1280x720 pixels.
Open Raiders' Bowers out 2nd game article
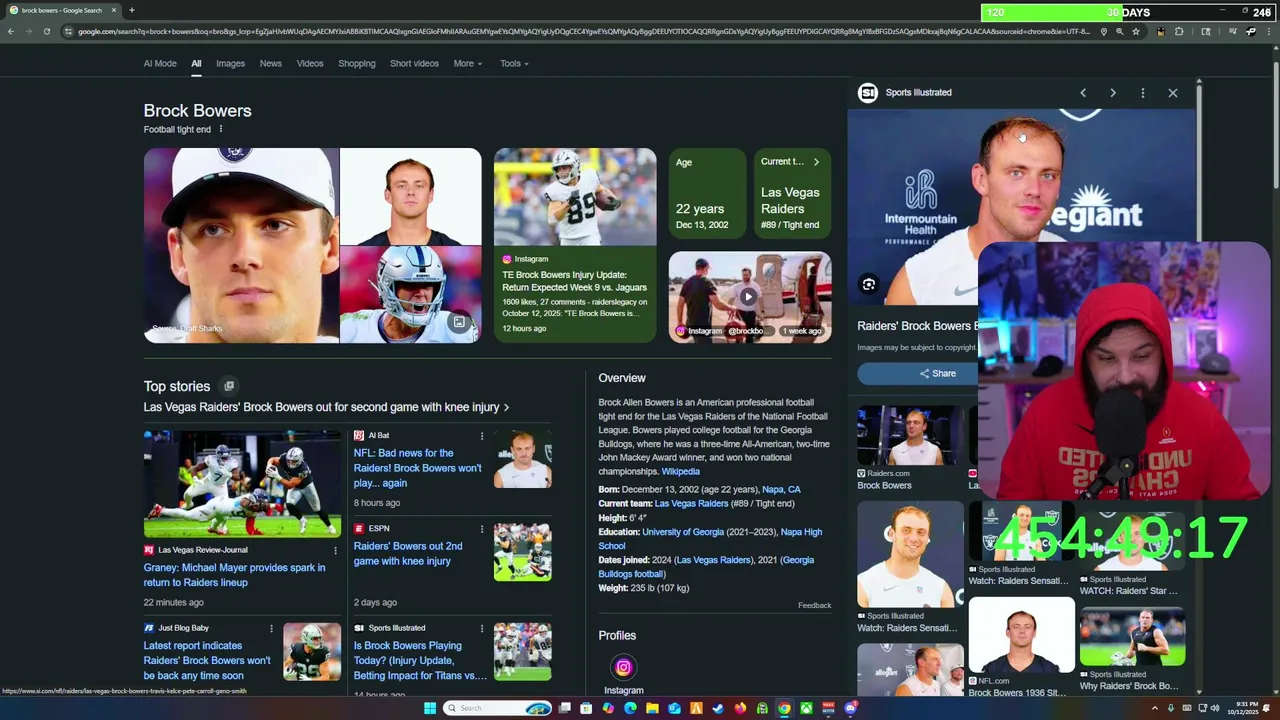tap(408, 554)
